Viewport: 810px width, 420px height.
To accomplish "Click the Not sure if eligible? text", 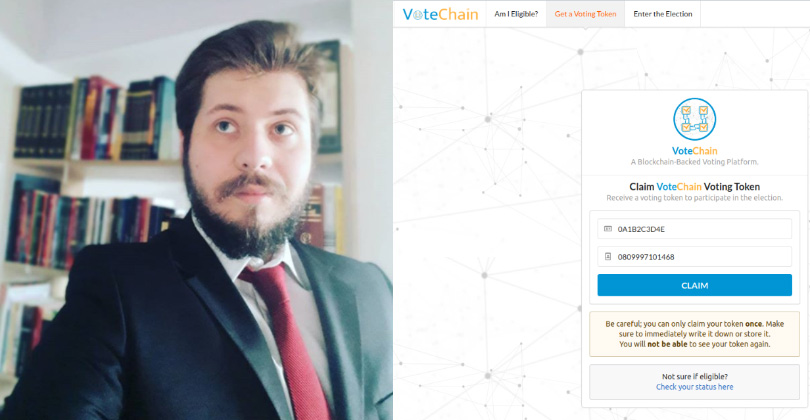I will pos(694,377).
